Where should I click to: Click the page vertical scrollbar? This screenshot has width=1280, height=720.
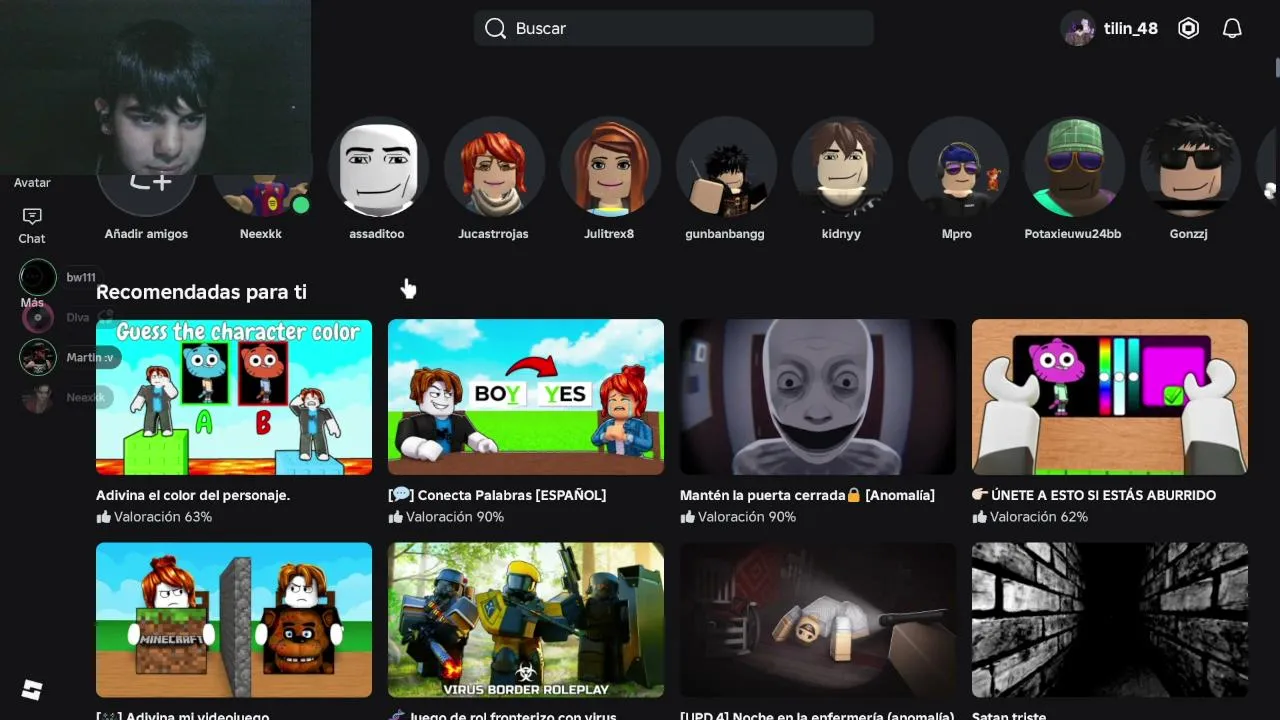[x=1276, y=66]
